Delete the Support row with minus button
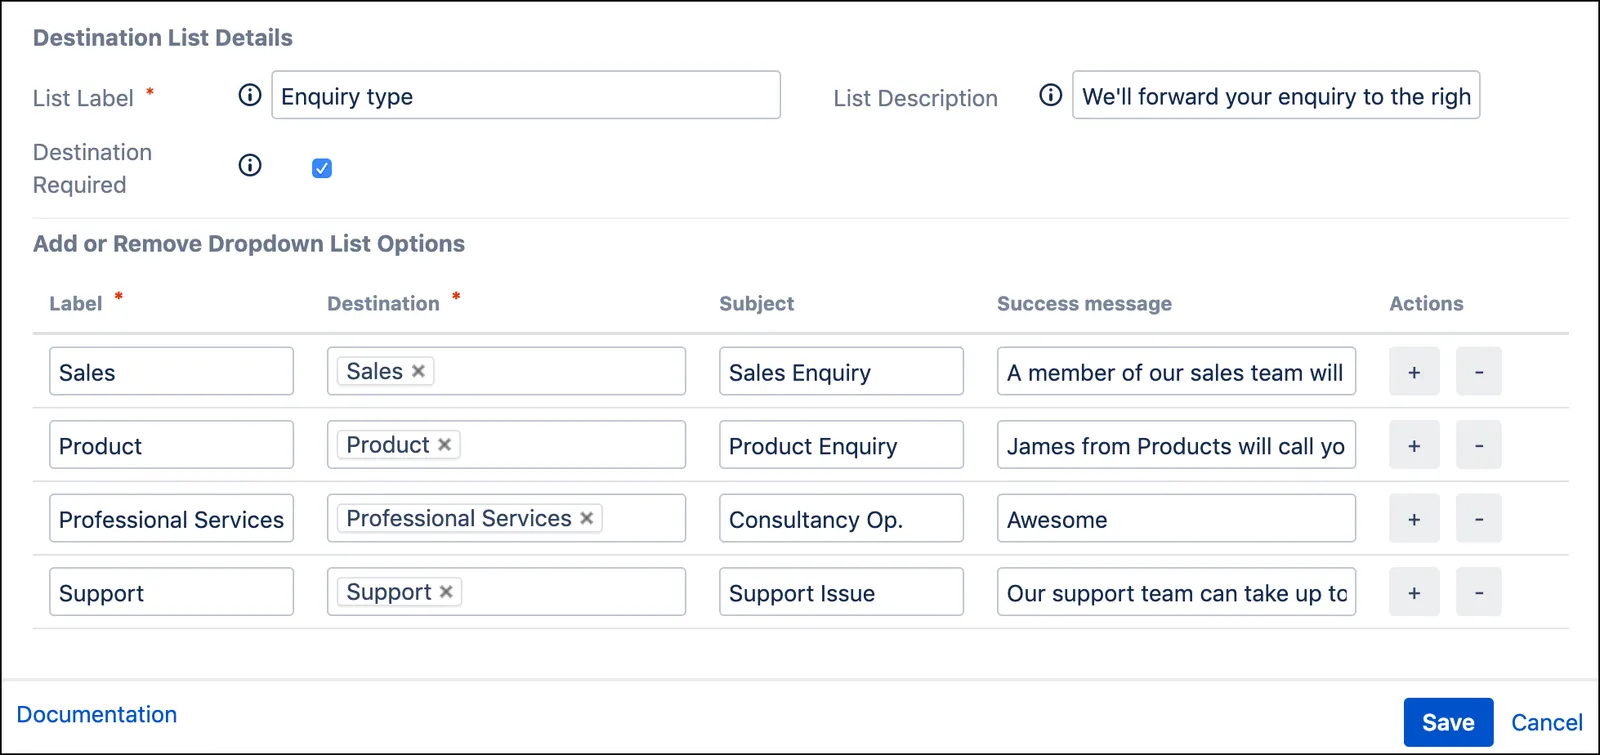The height and width of the screenshot is (755, 1600). coord(1479,592)
